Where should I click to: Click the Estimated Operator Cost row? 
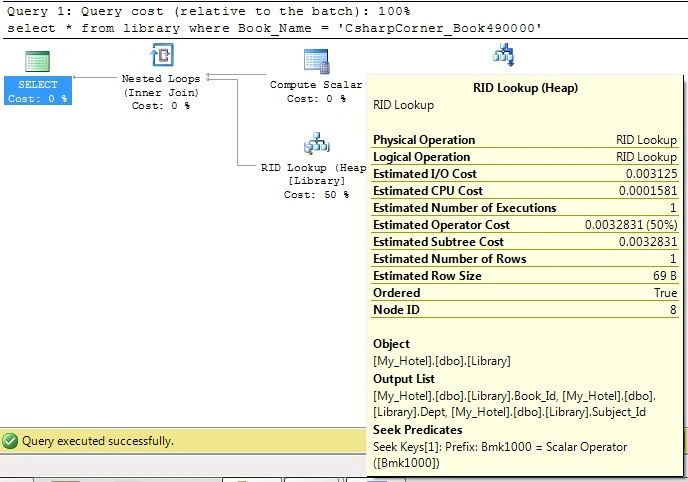[x=525, y=225]
